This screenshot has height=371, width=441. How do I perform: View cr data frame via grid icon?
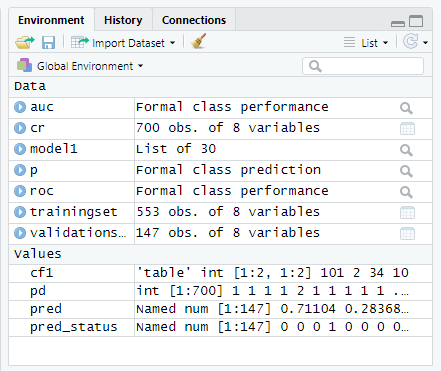click(x=407, y=129)
